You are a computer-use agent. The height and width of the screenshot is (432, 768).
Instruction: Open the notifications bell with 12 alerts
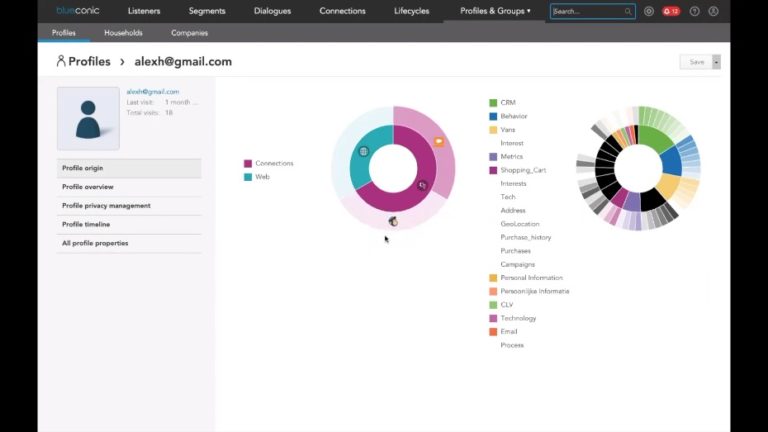point(671,11)
